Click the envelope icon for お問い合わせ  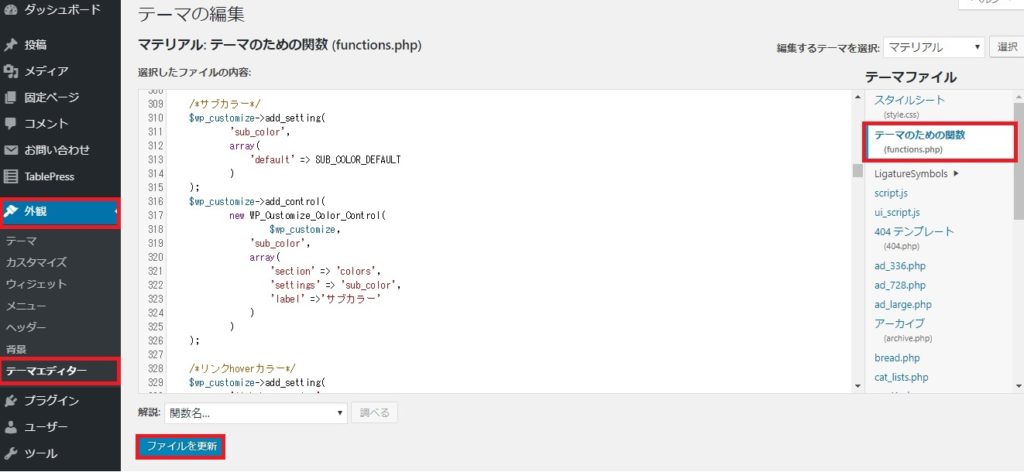tap(10, 150)
